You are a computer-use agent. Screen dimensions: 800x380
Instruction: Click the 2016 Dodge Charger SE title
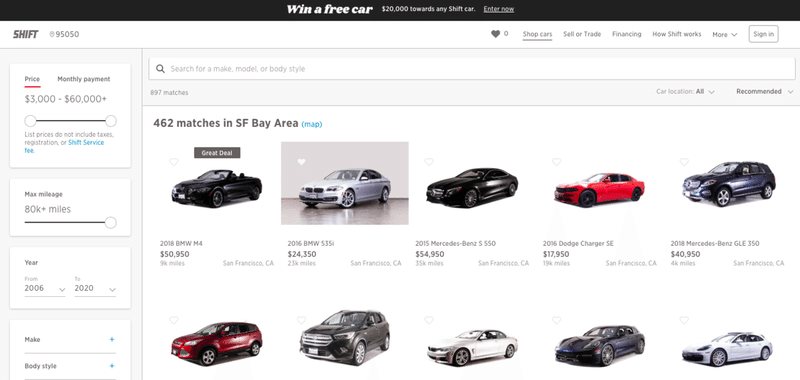click(x=578, y=243)
